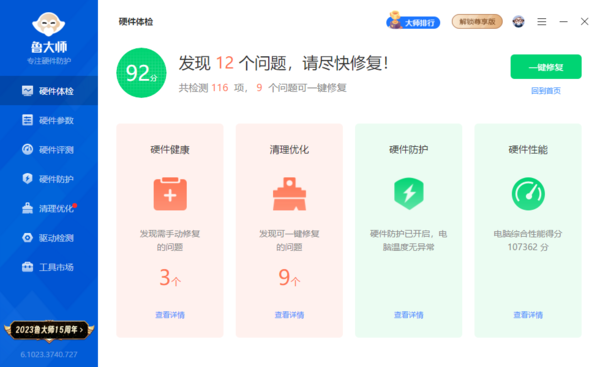Viewport: 600px width, 367px height.
Task: Open 清理优化 in the sidebar
Action: 49,208
